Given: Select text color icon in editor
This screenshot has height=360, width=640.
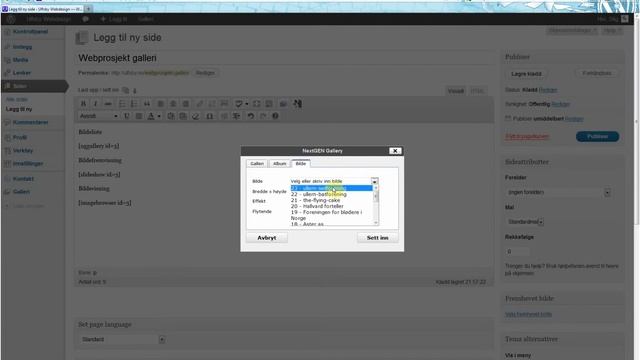Looking at the screenshot, I should [151, 116].
